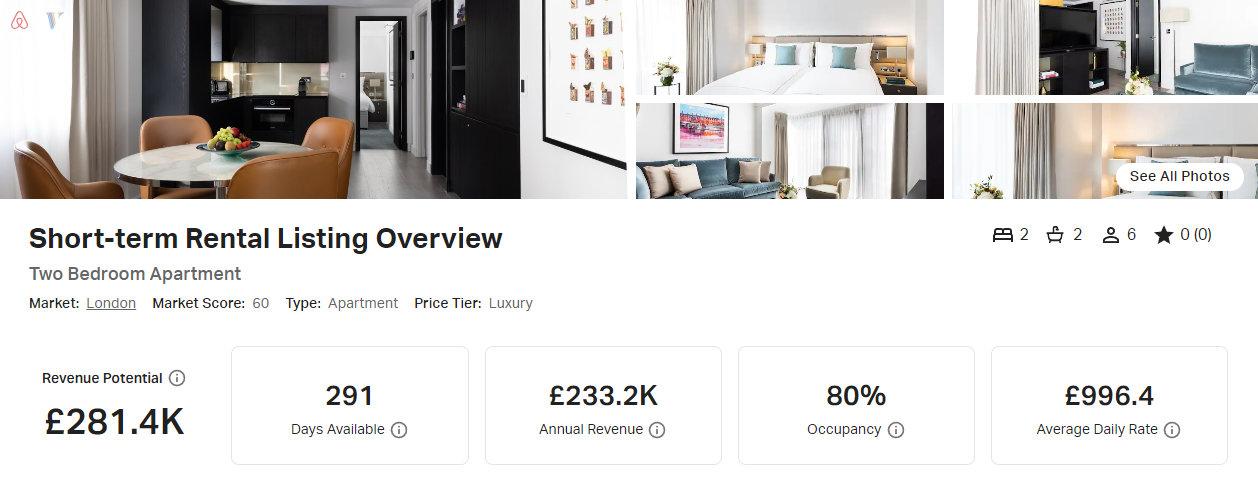
Task: Select the Annual Revenue £233.2K card
Action: click(603, 405)
